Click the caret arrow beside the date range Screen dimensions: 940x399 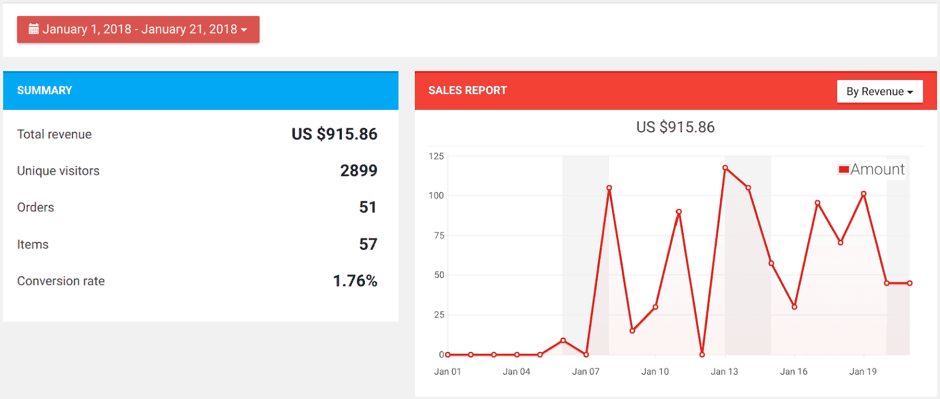243,30
